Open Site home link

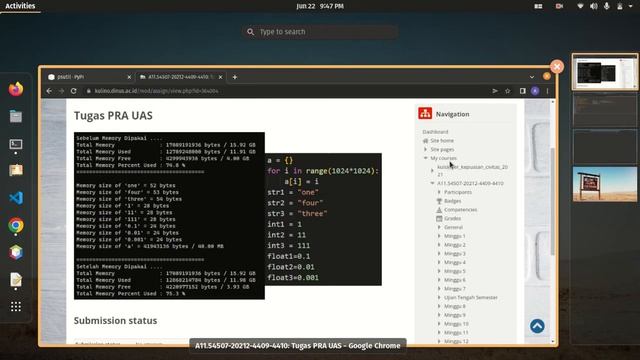442,140
